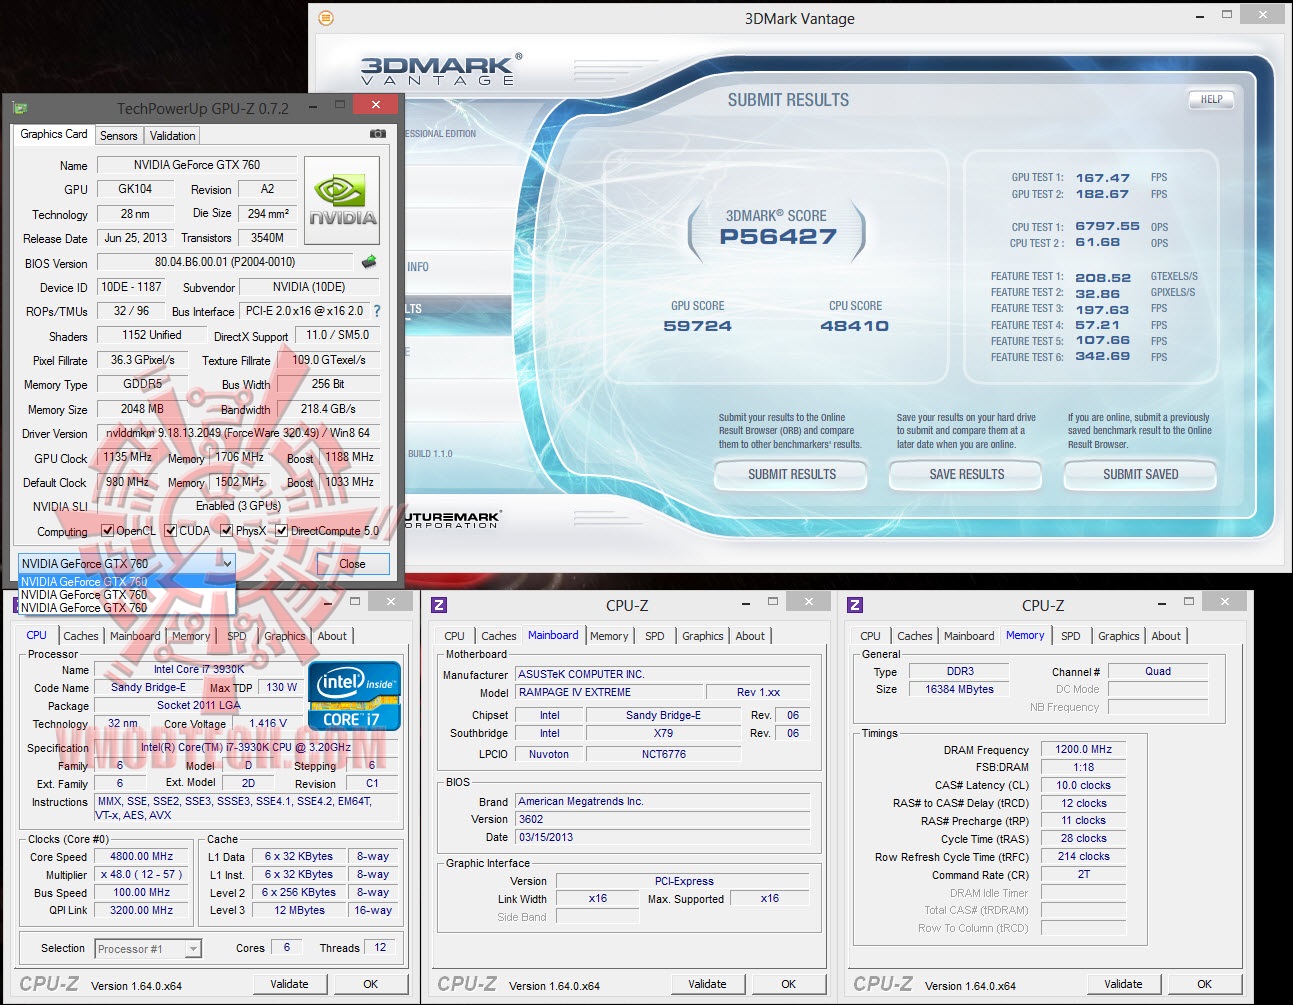Click the mainboard model RAMPAGE IV EXTREME
This screenshot has width=1293, height=1005.
coord(608,692)
